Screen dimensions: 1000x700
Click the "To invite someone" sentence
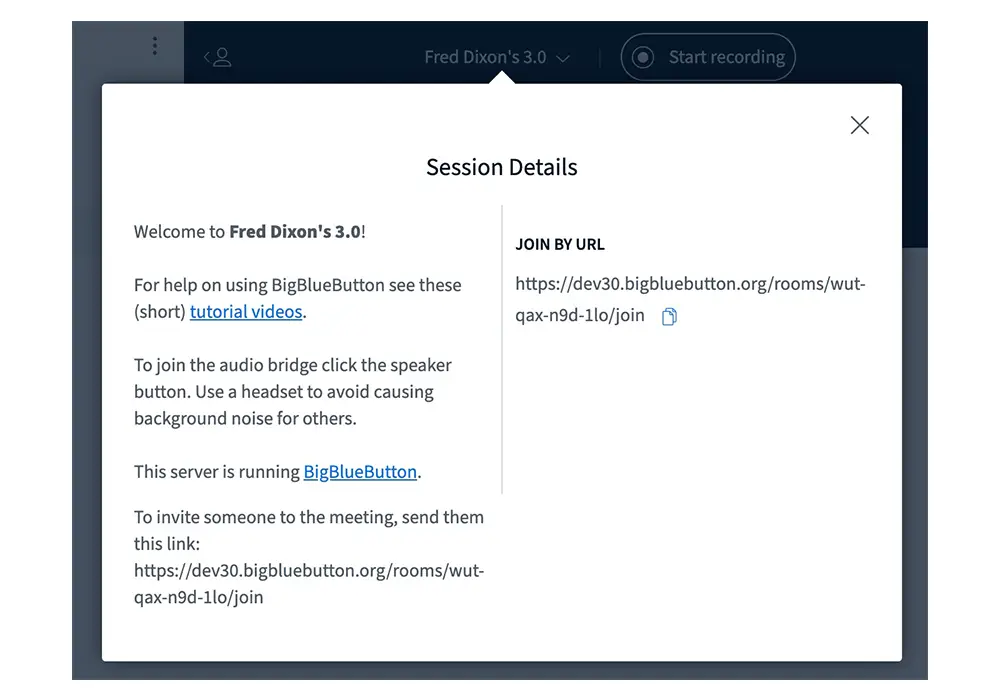pyautogui.click(x=308, y=518)
